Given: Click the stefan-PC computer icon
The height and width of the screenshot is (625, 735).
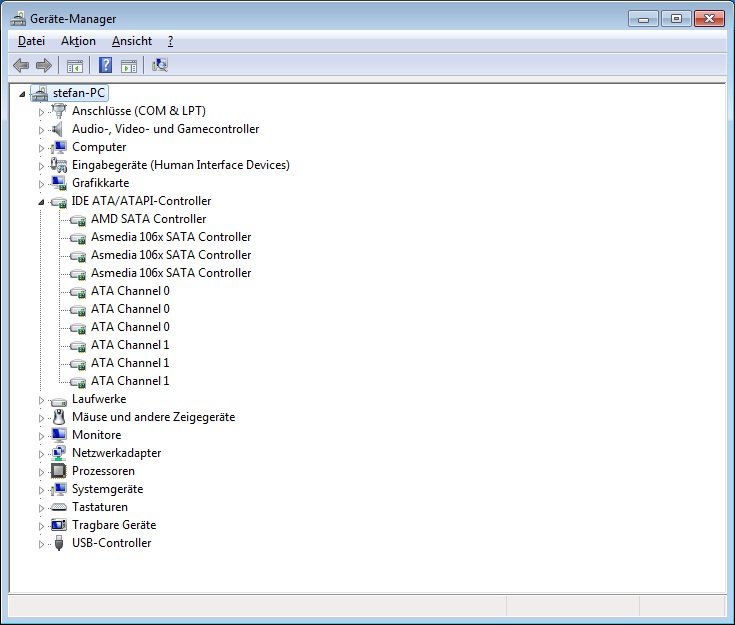Looking at the screenshot, I should [x=40, y=93].
